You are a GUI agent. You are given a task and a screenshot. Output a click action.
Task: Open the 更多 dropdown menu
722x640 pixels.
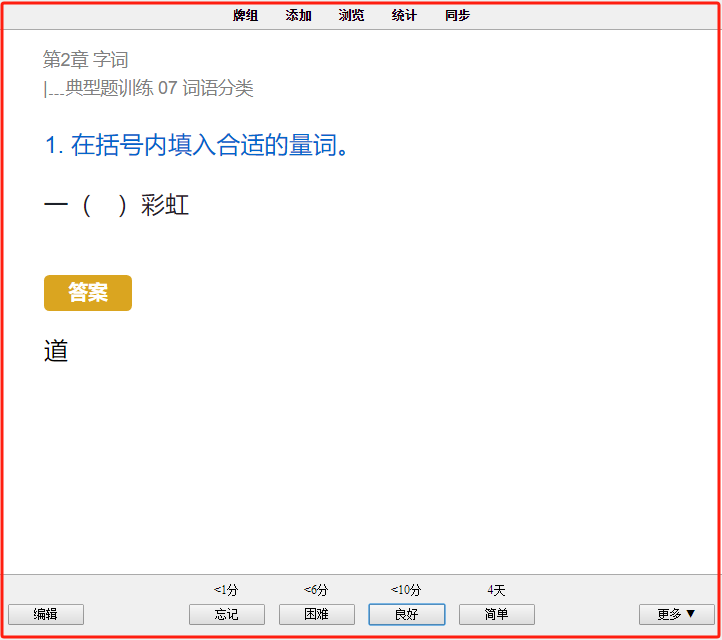(x=676, y=614)
